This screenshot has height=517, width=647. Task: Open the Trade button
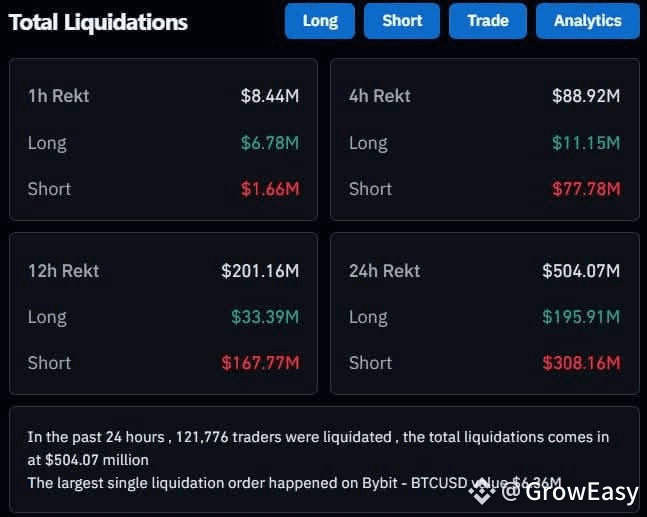[x=488, y=21]
